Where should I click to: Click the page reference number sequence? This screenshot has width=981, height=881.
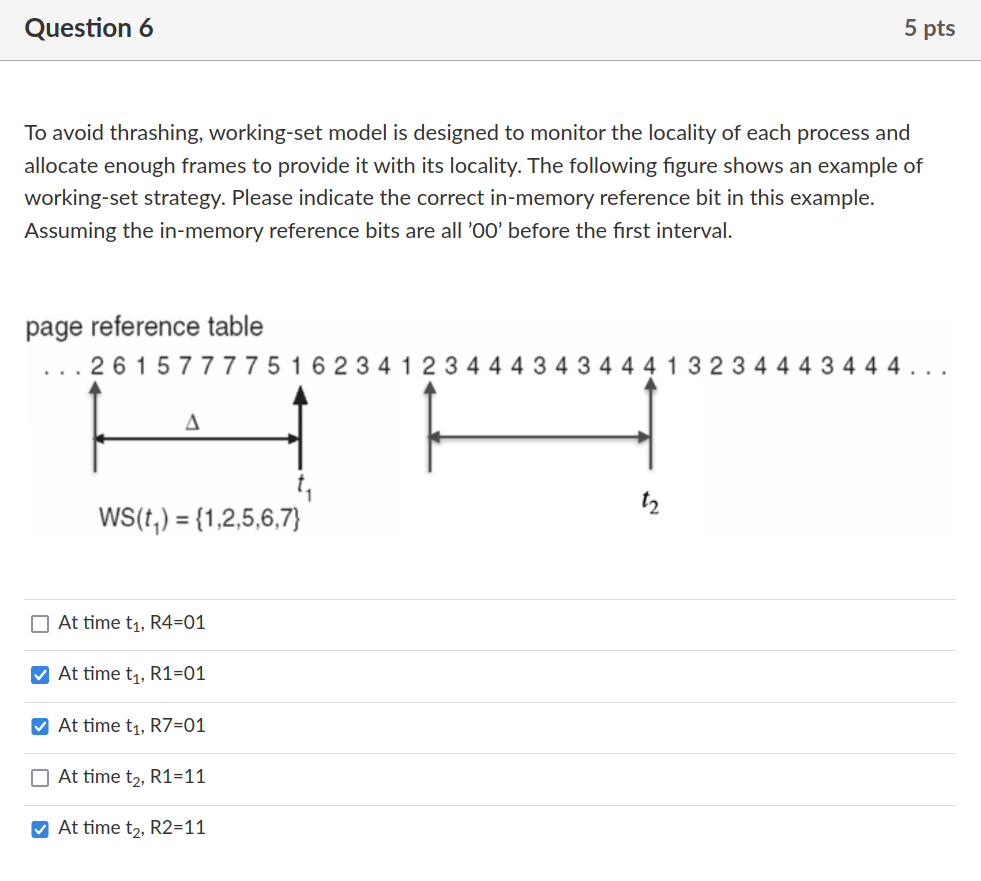pyautogui.click(x=495, y=366)
